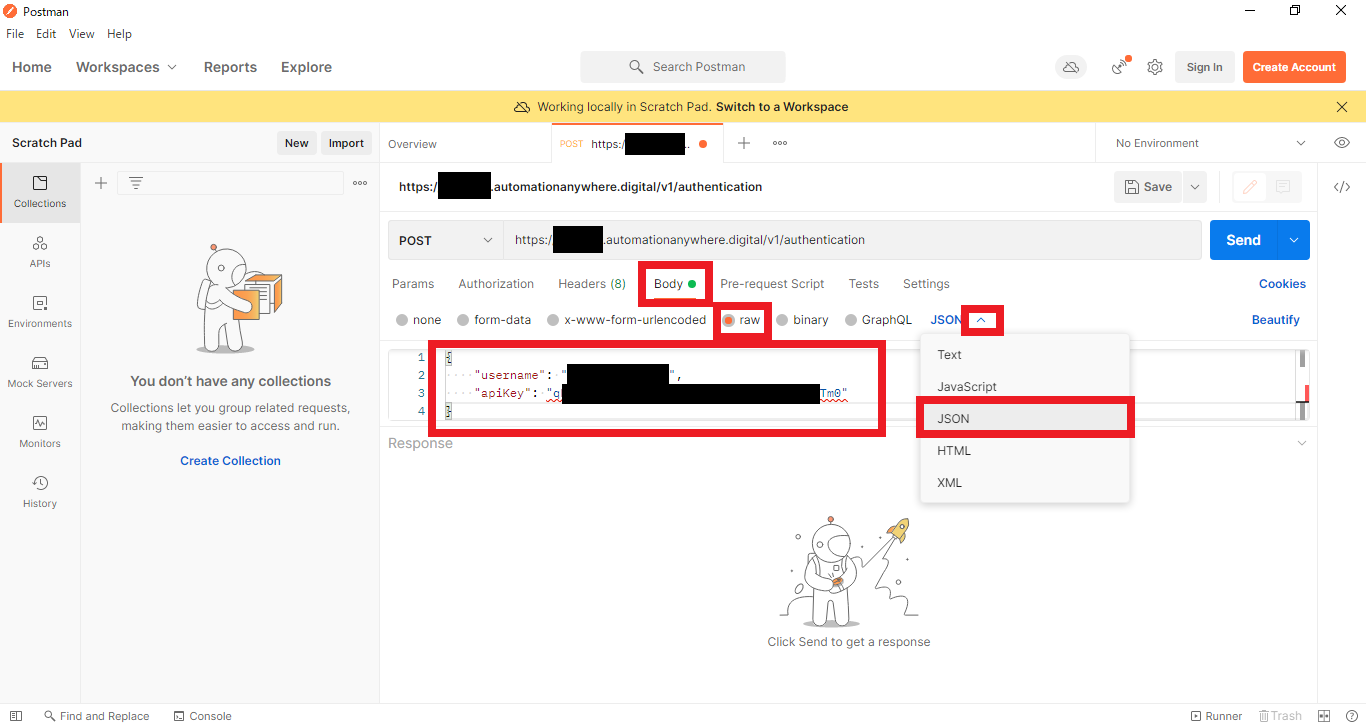Select the binary body type radio

point(782,320)
